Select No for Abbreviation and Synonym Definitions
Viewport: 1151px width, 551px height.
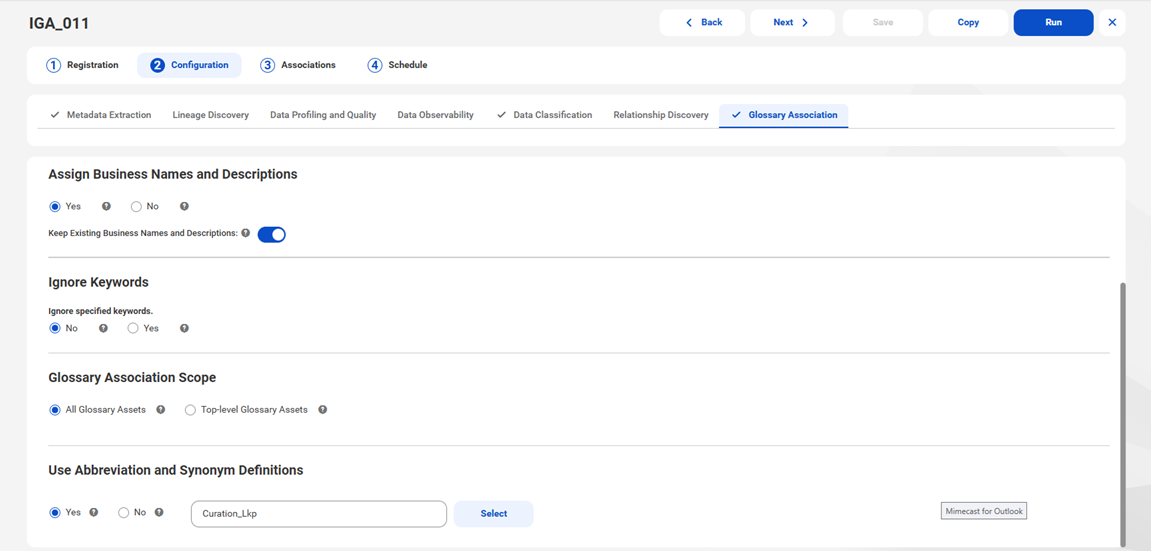pos(123,512)
